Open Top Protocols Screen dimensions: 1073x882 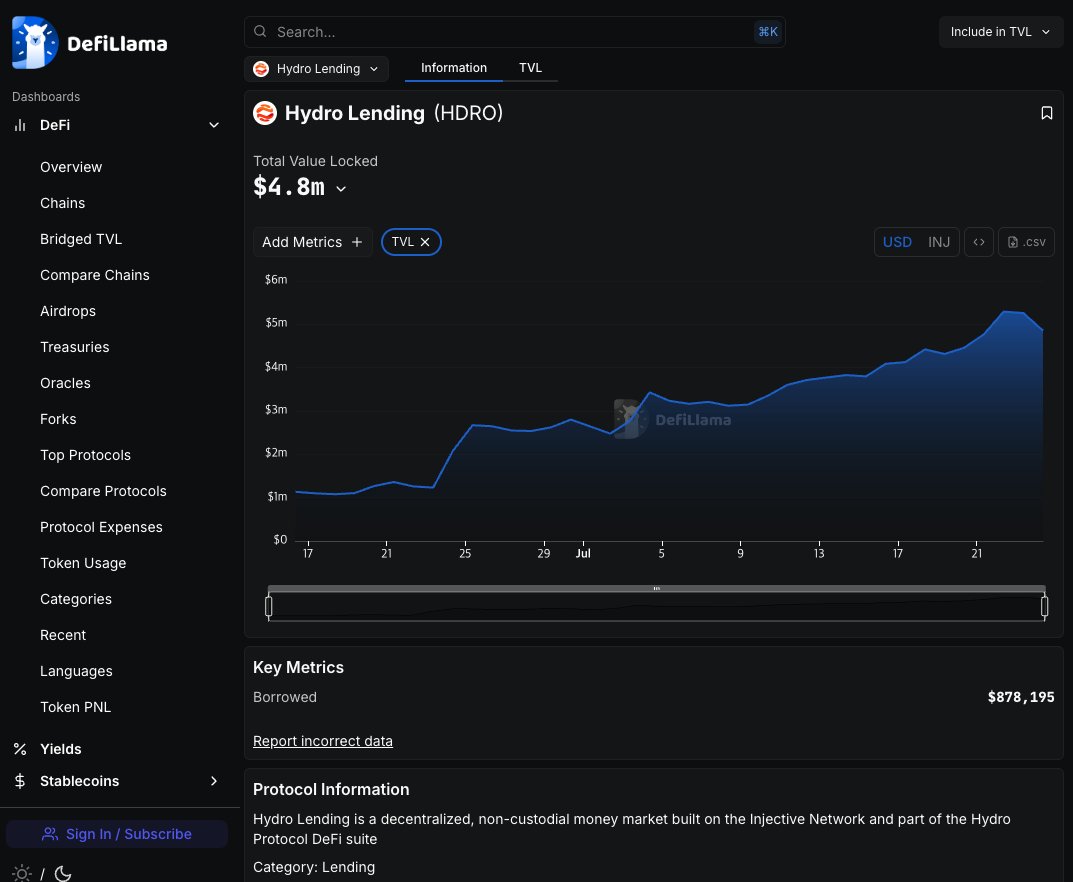[86, 456]
